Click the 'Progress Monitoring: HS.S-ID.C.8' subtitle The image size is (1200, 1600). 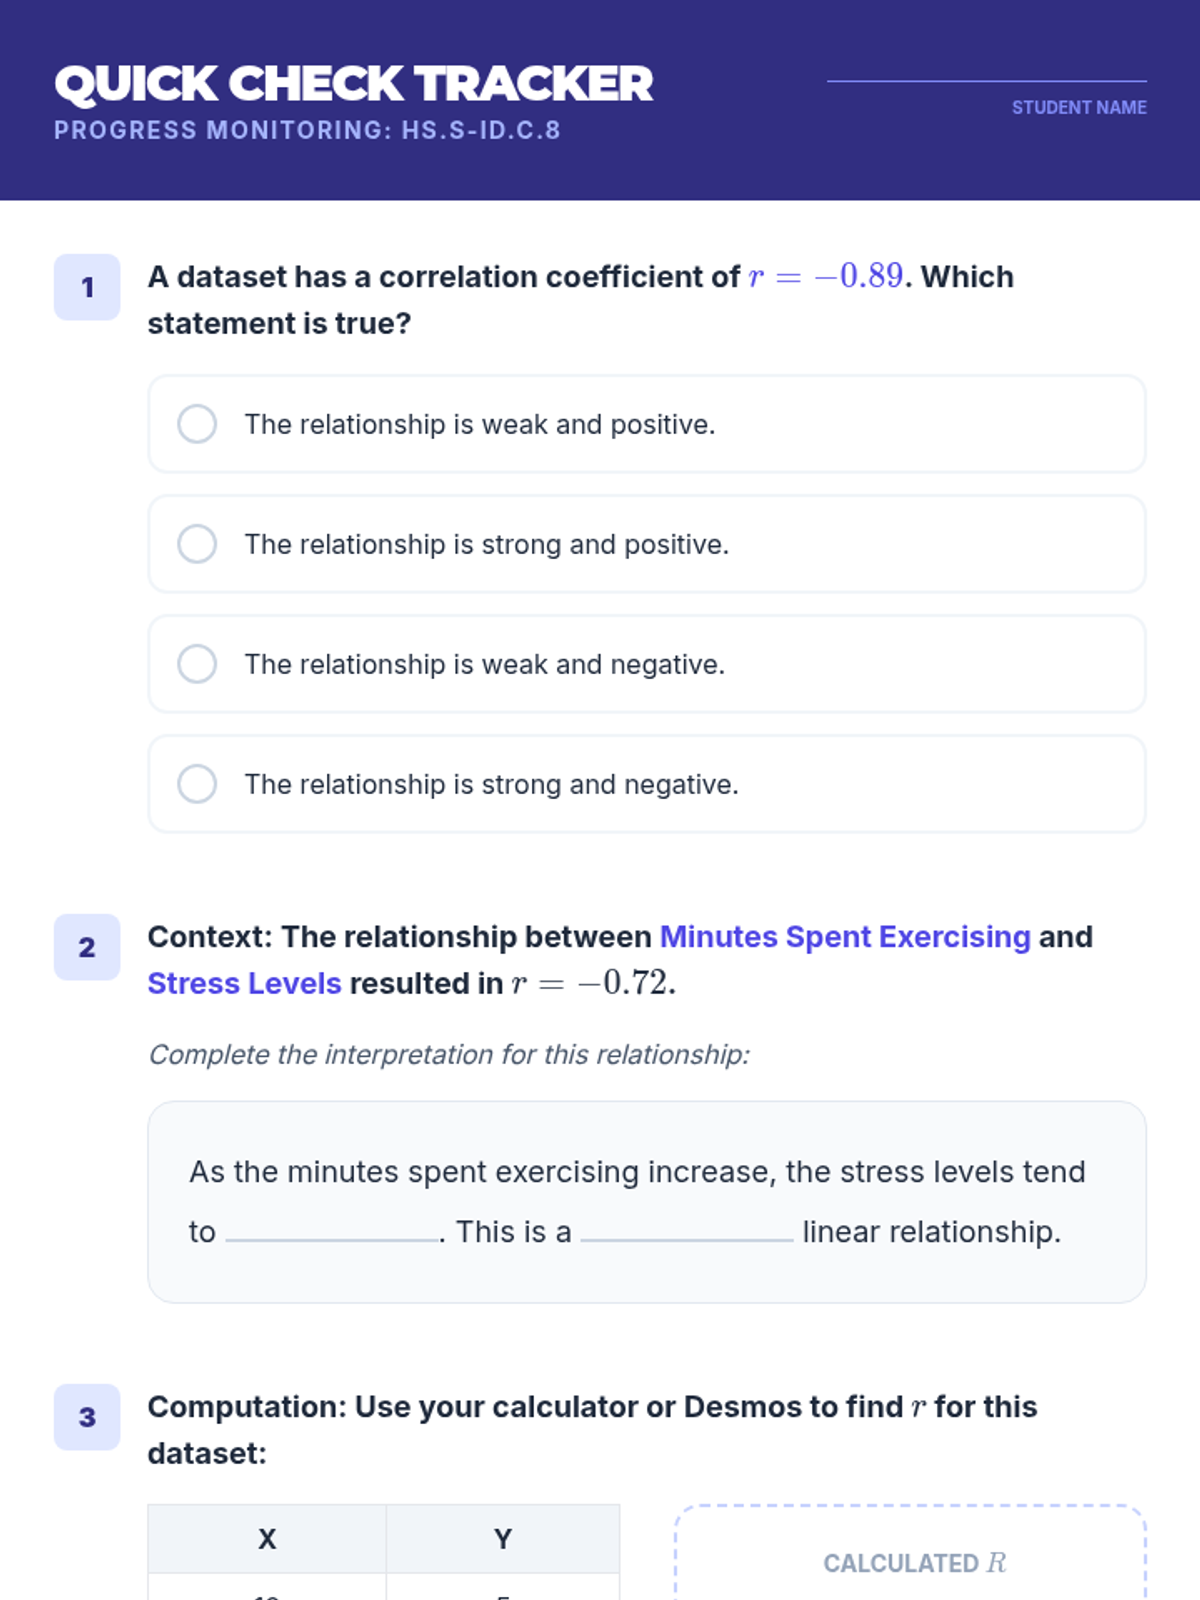point(307,131)
